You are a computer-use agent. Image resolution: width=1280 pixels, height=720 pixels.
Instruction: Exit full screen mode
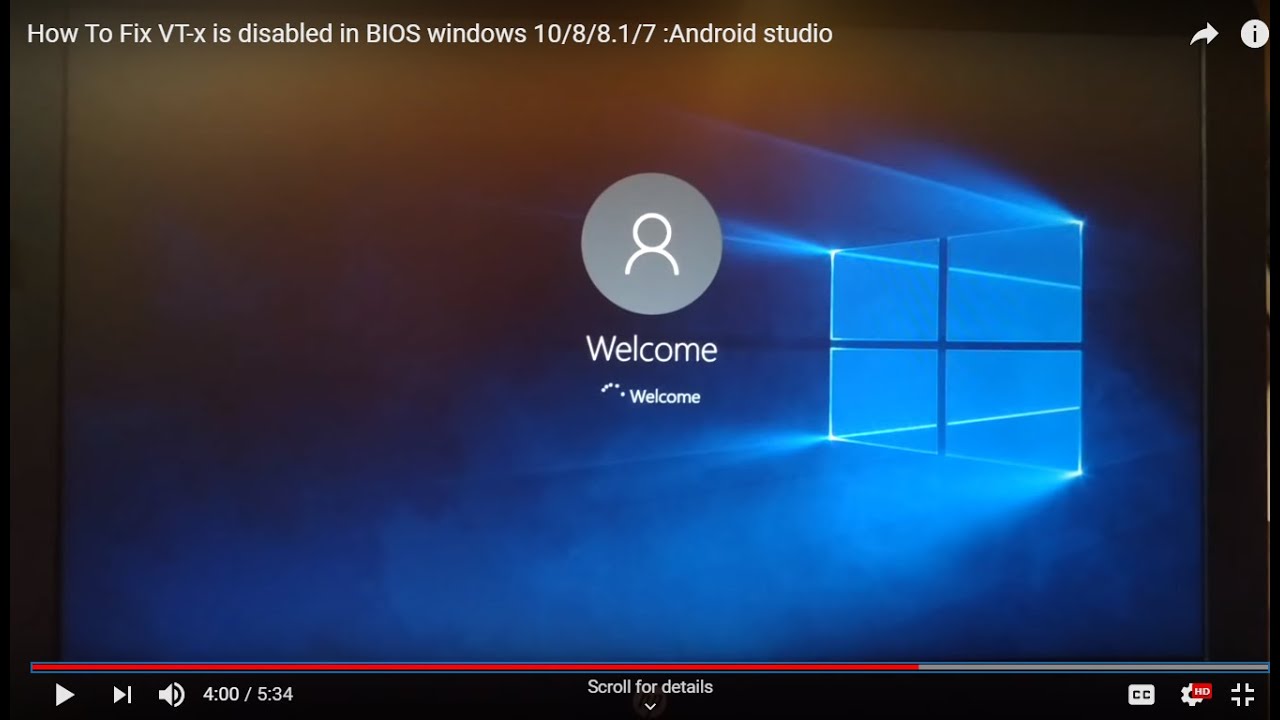click(x=1242, y=694)
